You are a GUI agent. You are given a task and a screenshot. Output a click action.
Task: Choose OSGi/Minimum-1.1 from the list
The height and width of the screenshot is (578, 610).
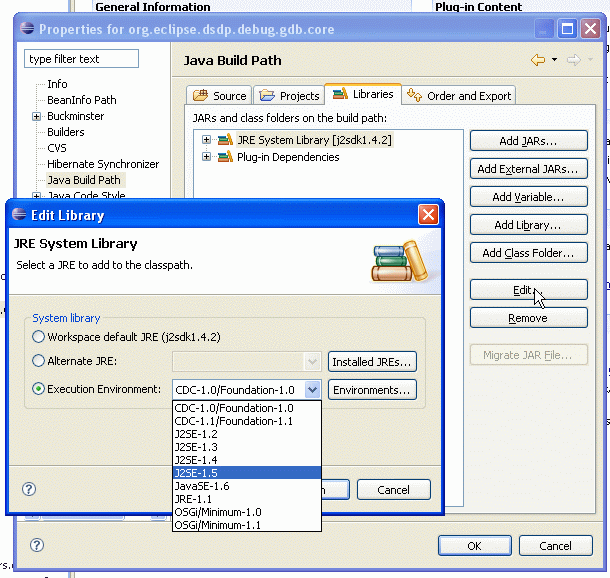(247, 525)
